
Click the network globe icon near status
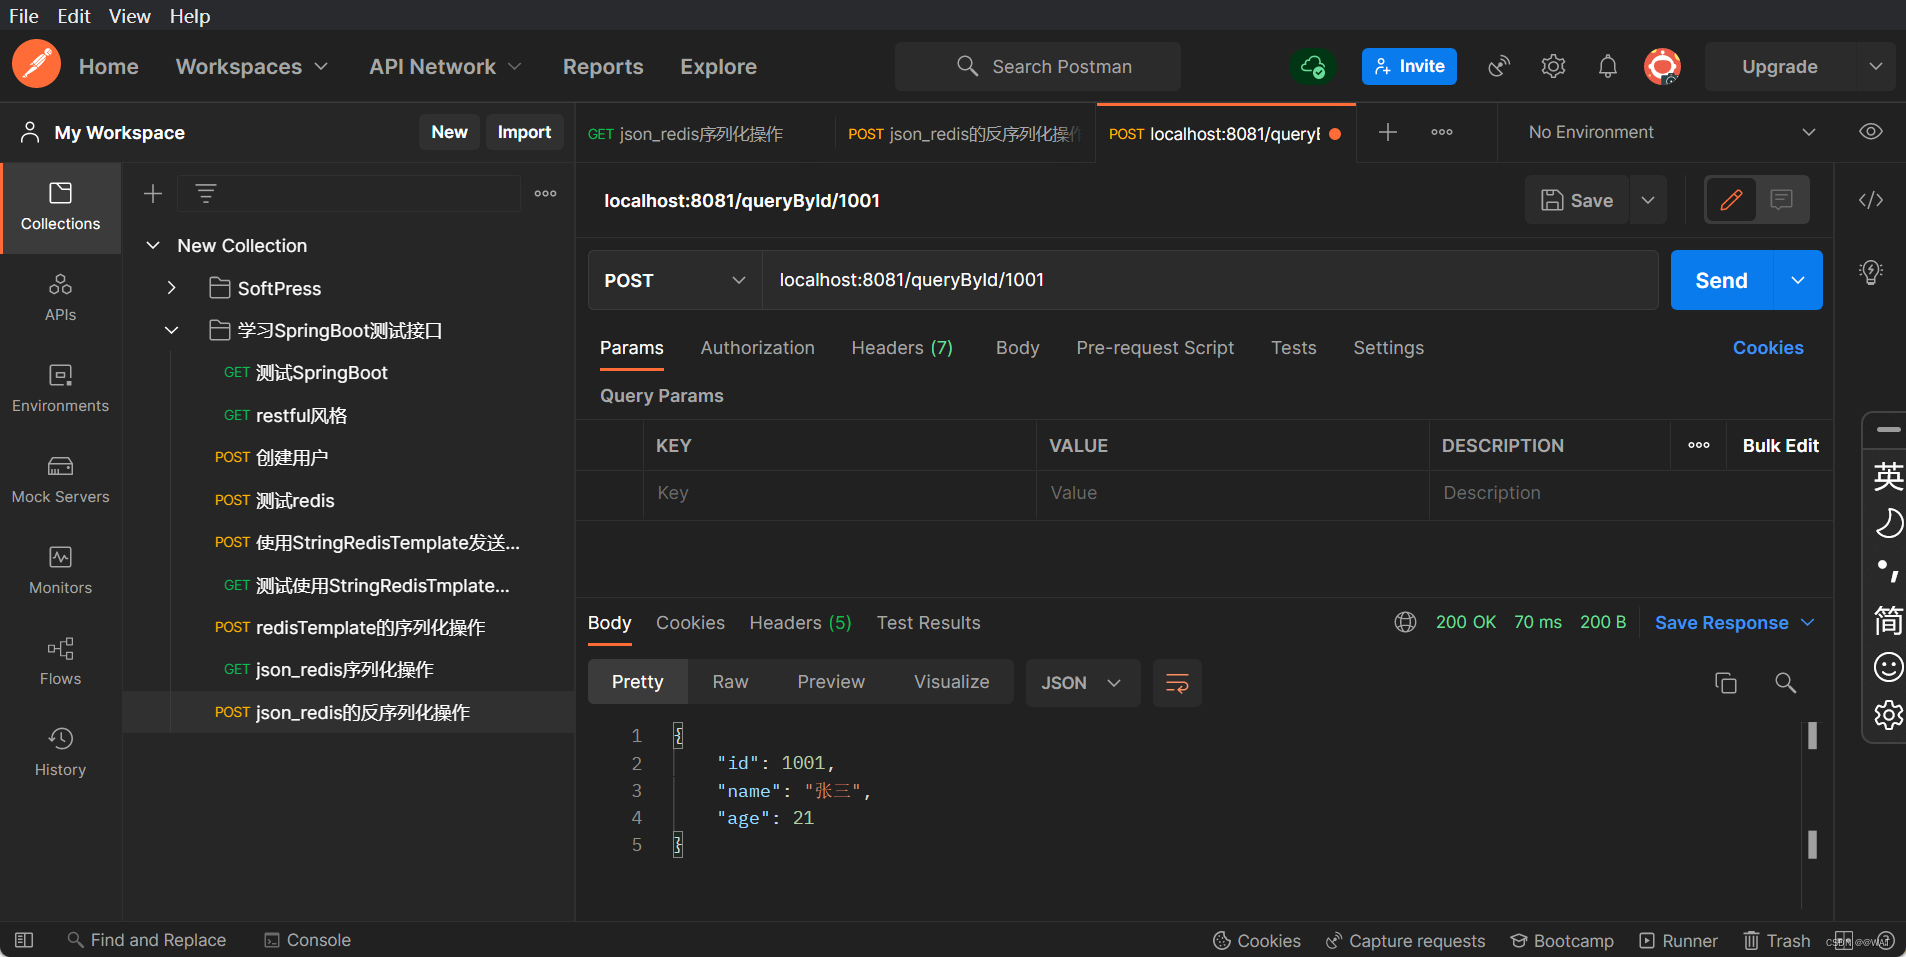tap(1405, 622)
